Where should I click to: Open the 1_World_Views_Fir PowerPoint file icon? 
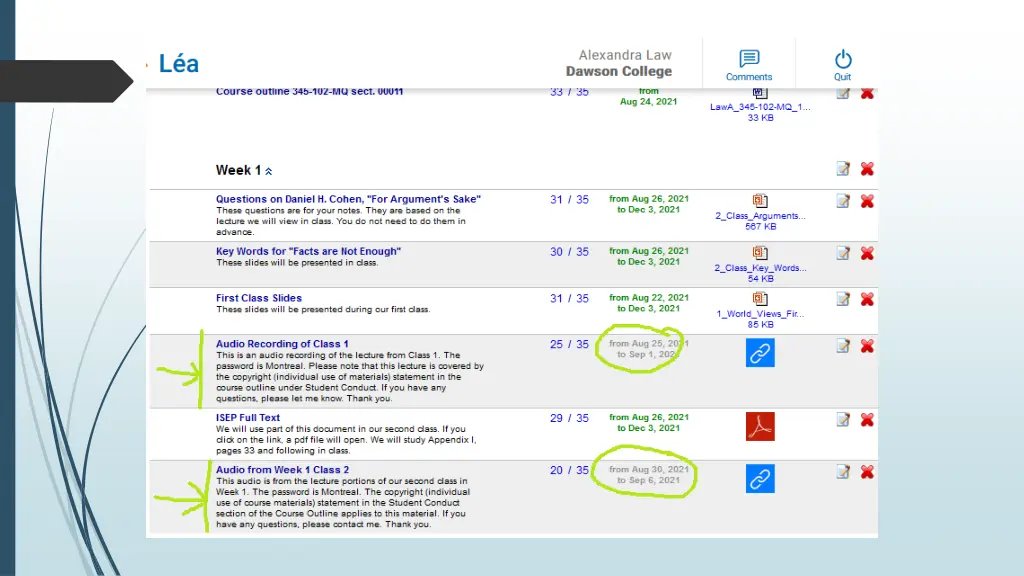point(760,298)
